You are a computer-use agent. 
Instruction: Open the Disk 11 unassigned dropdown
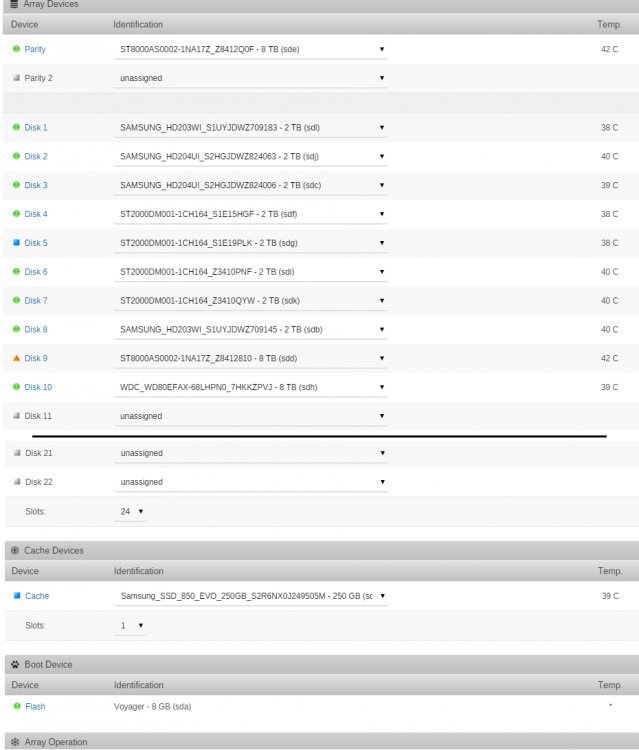[x=250, y=415]
